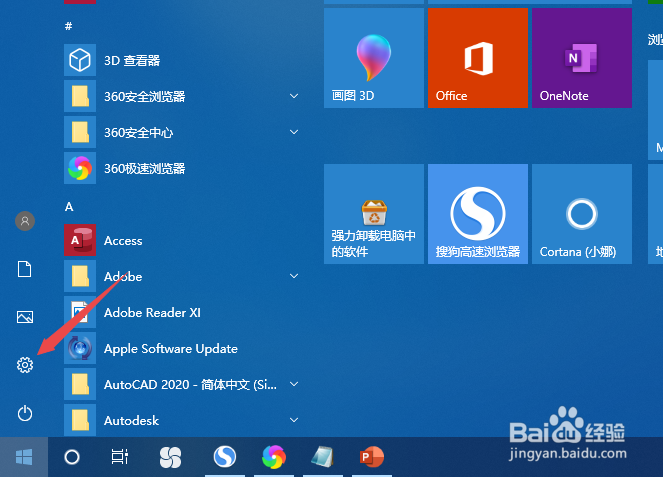Click the Power icon in Start sidebar
Image resolution: width=663 pixels, height=477 pixels.
click(x=25, y=413)
